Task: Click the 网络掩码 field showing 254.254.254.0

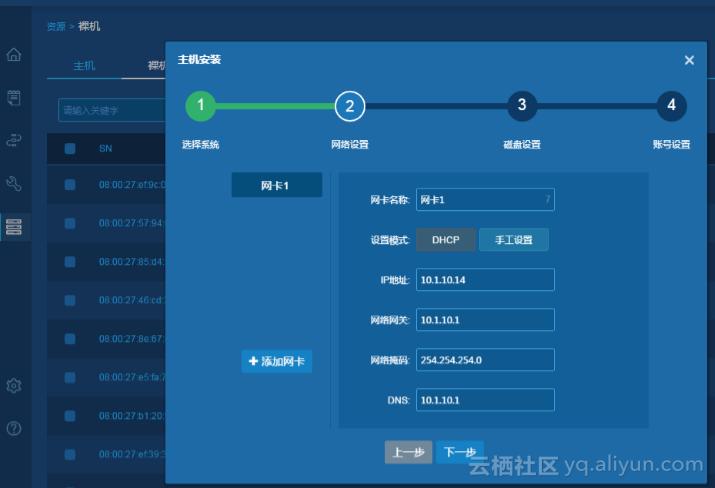Action: pos(485,360)
